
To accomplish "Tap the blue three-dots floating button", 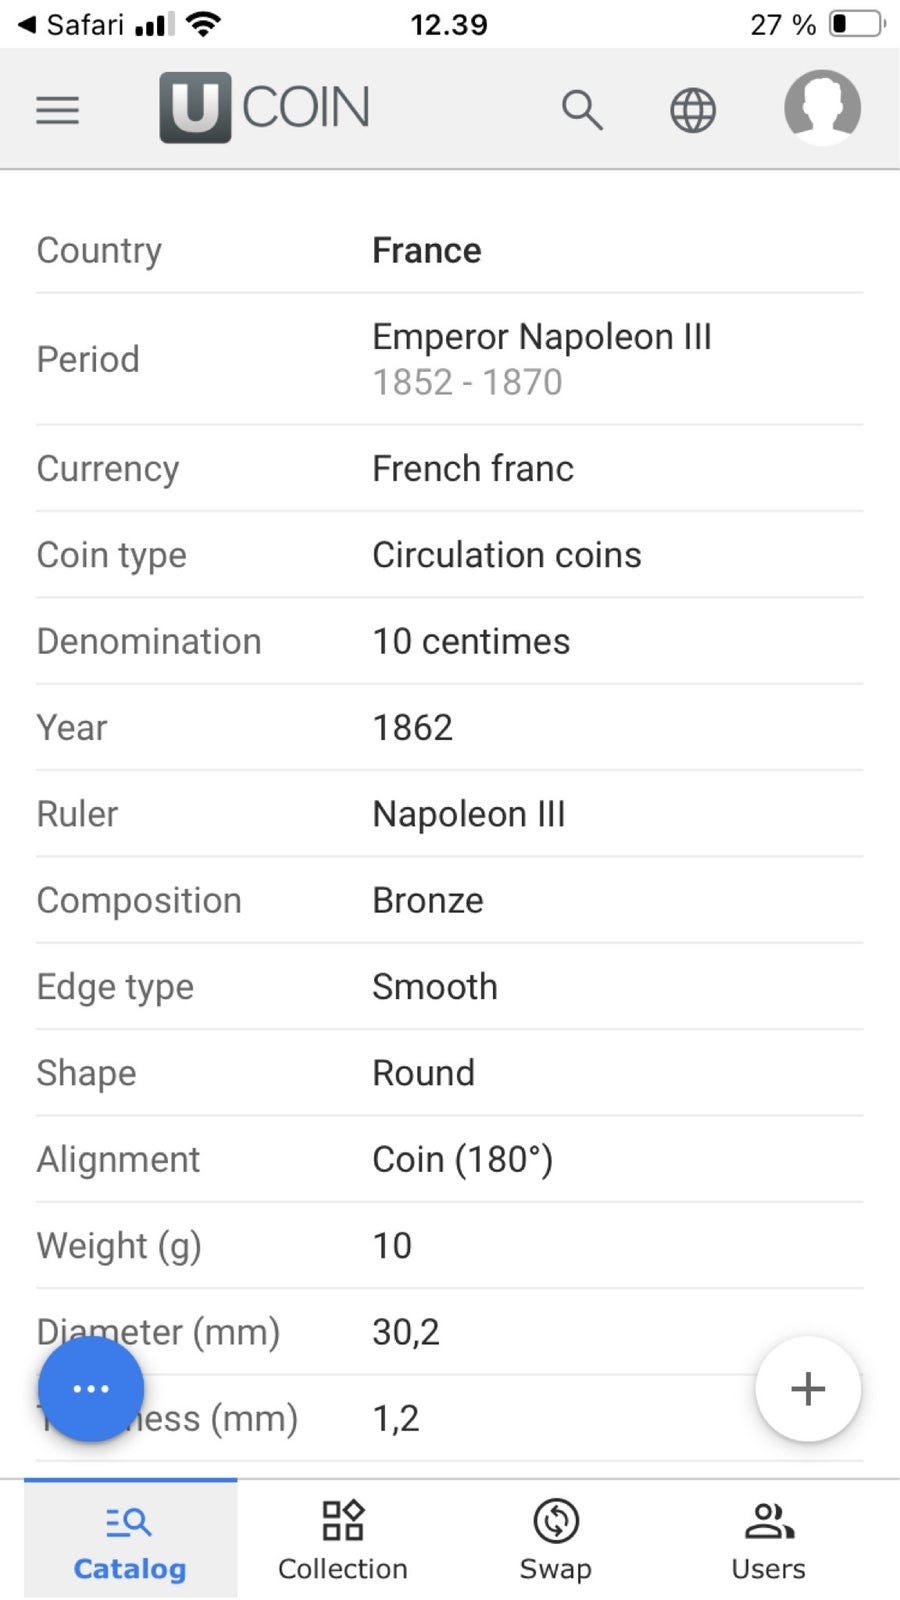I will 91,1388.
